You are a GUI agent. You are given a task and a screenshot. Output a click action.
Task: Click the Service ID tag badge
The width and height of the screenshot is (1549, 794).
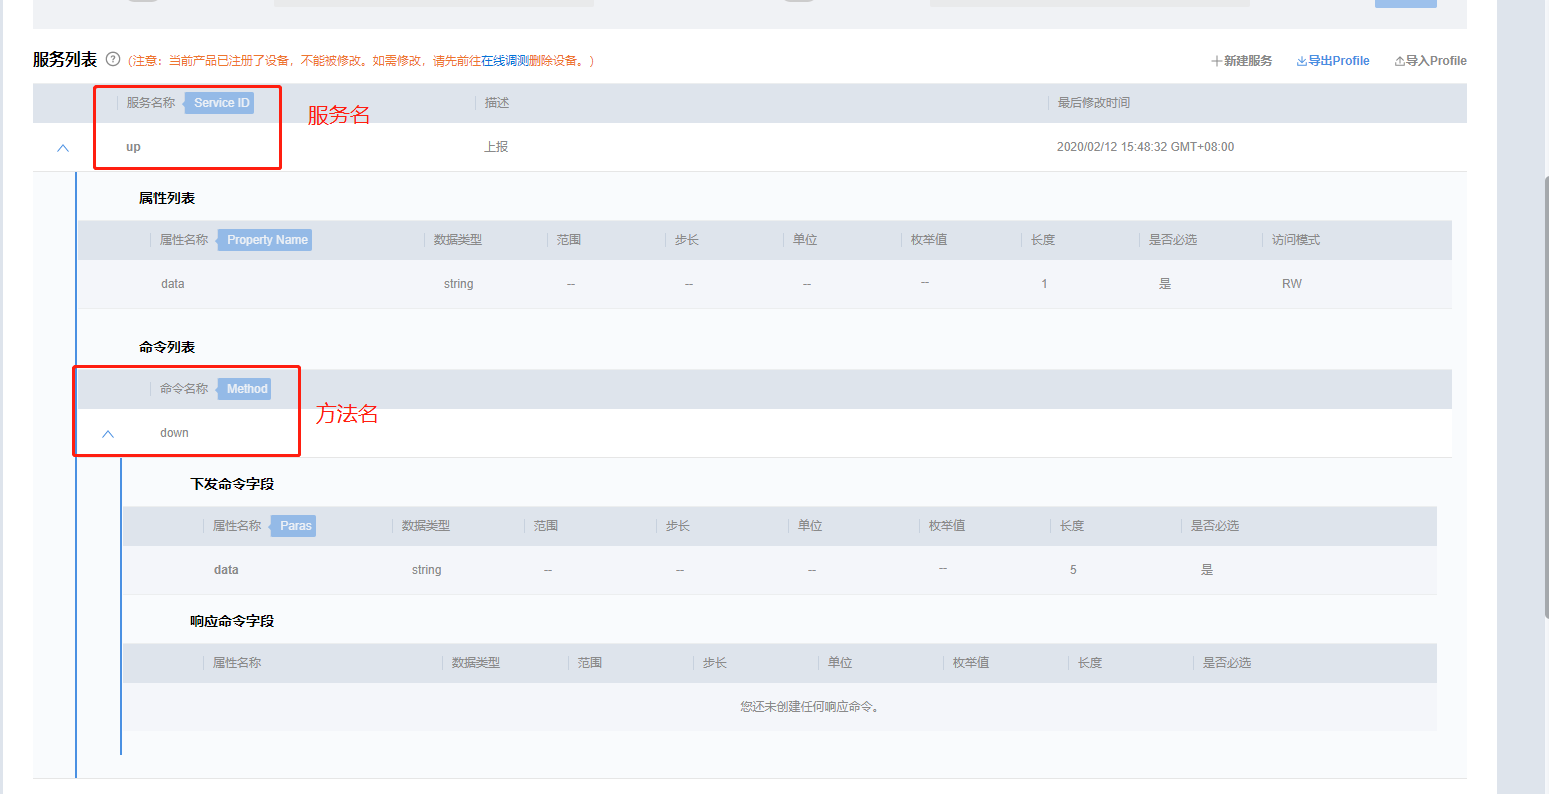(221, 103)
